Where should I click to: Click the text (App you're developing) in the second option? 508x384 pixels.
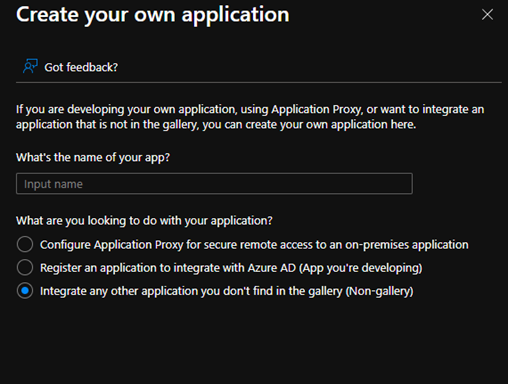(361, 268)
